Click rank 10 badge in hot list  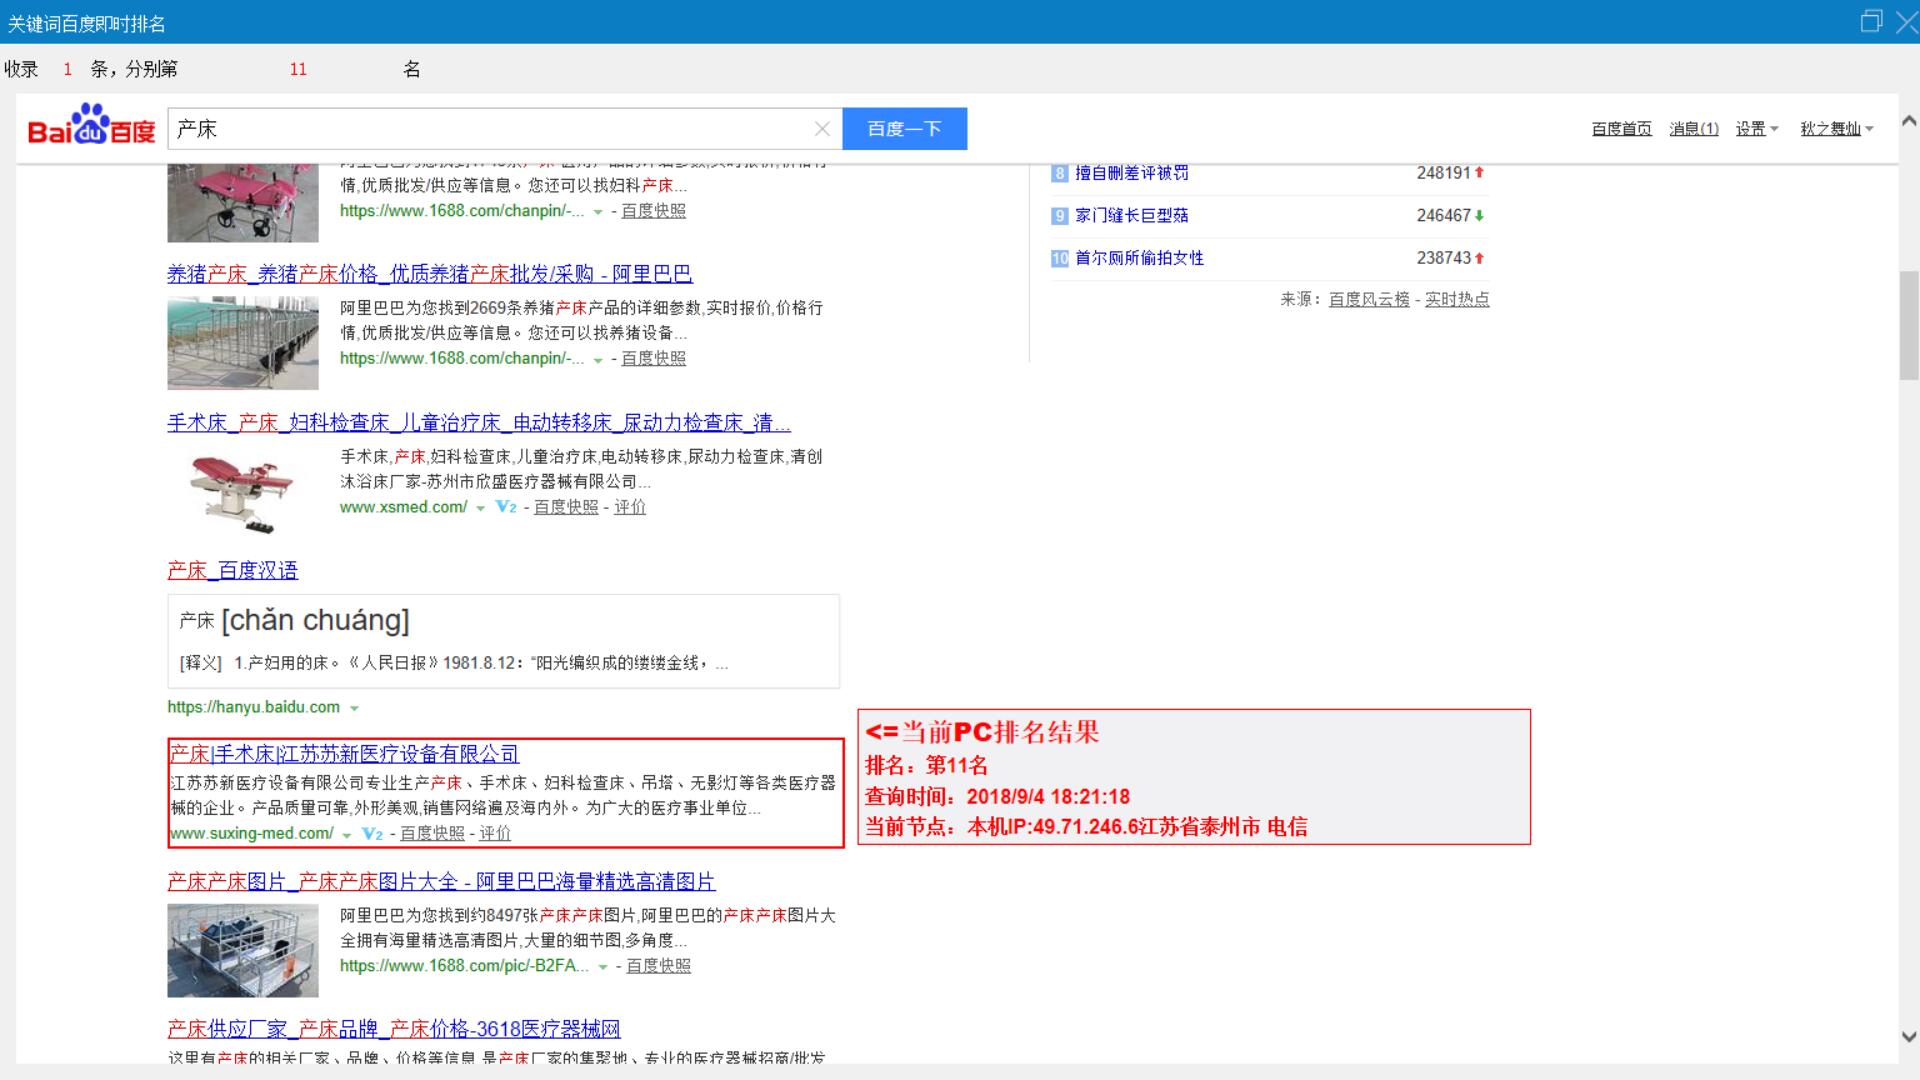[x=1060, y=258]
